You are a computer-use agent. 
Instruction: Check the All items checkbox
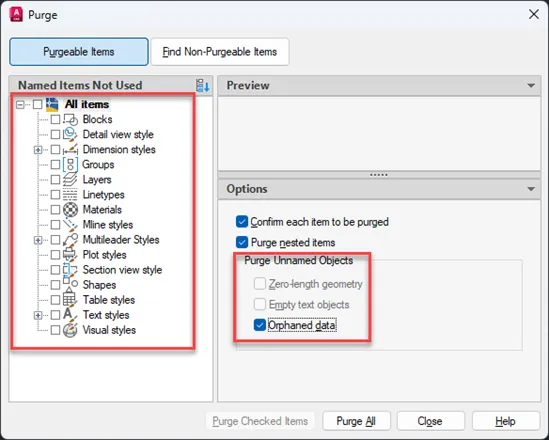point(37,104)
